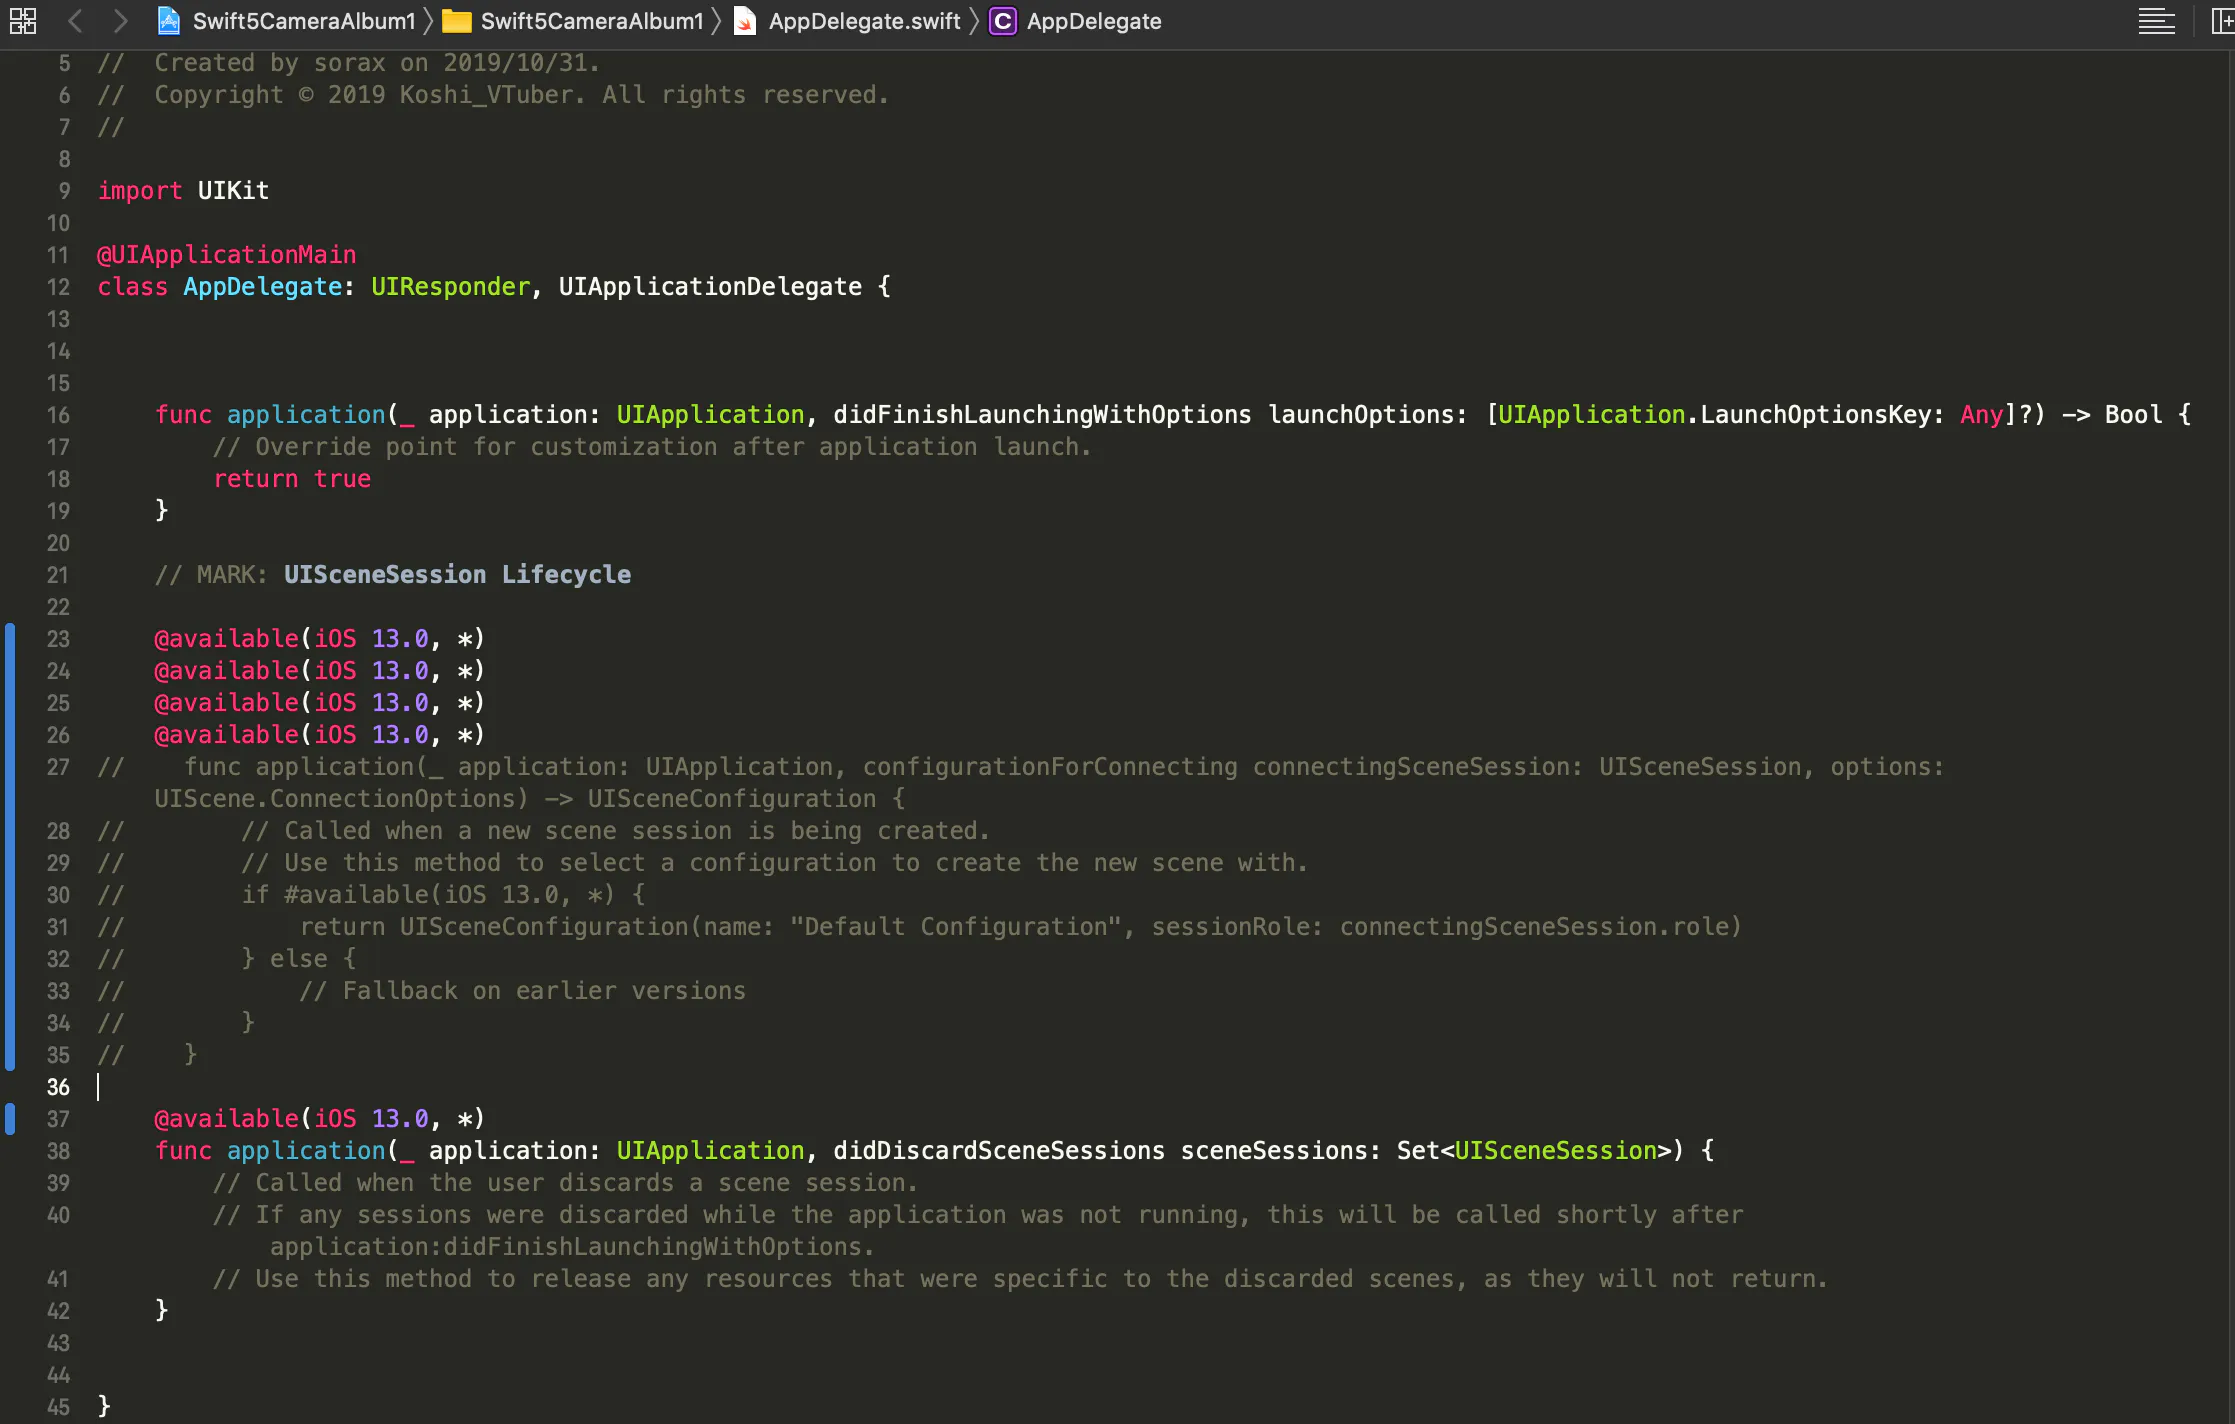This screenshot has height=1424, width=2235.
Task: Expand the AppDelegate class symbol breadcrumb
Action: [1093, 21]
